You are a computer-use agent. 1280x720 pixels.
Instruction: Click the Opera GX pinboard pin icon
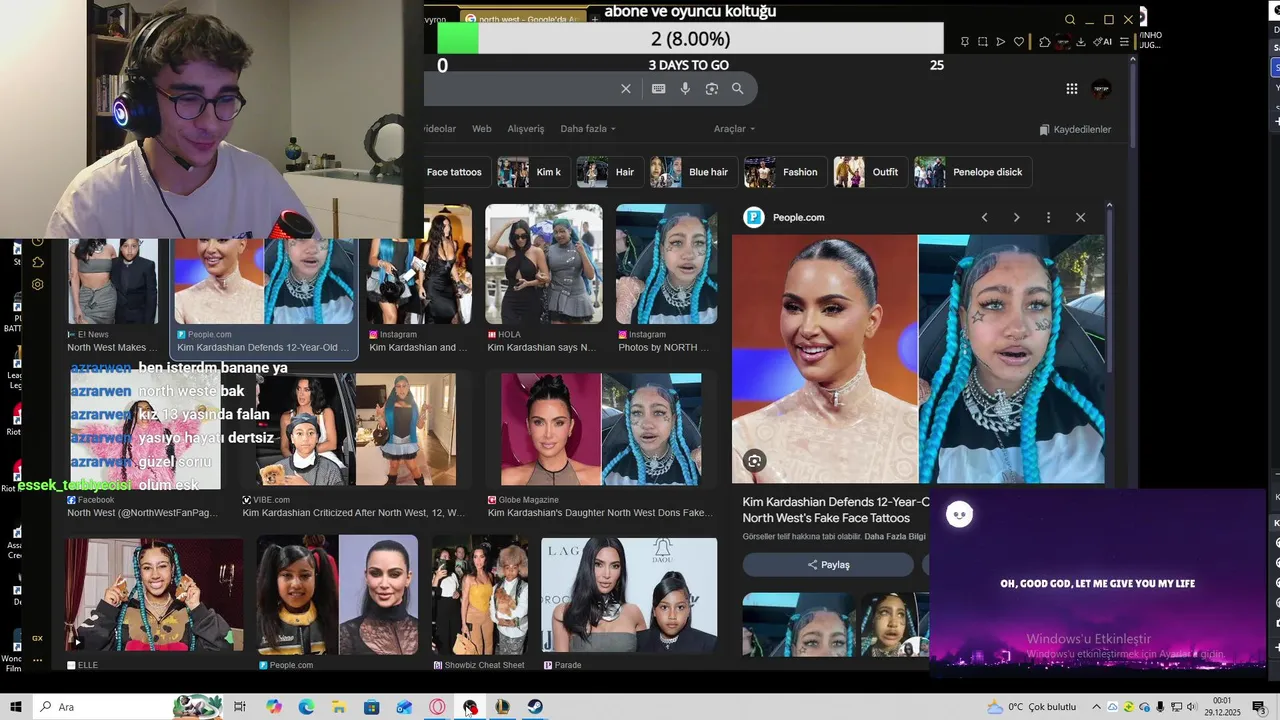pyautogui.click(x=964, y=42)
